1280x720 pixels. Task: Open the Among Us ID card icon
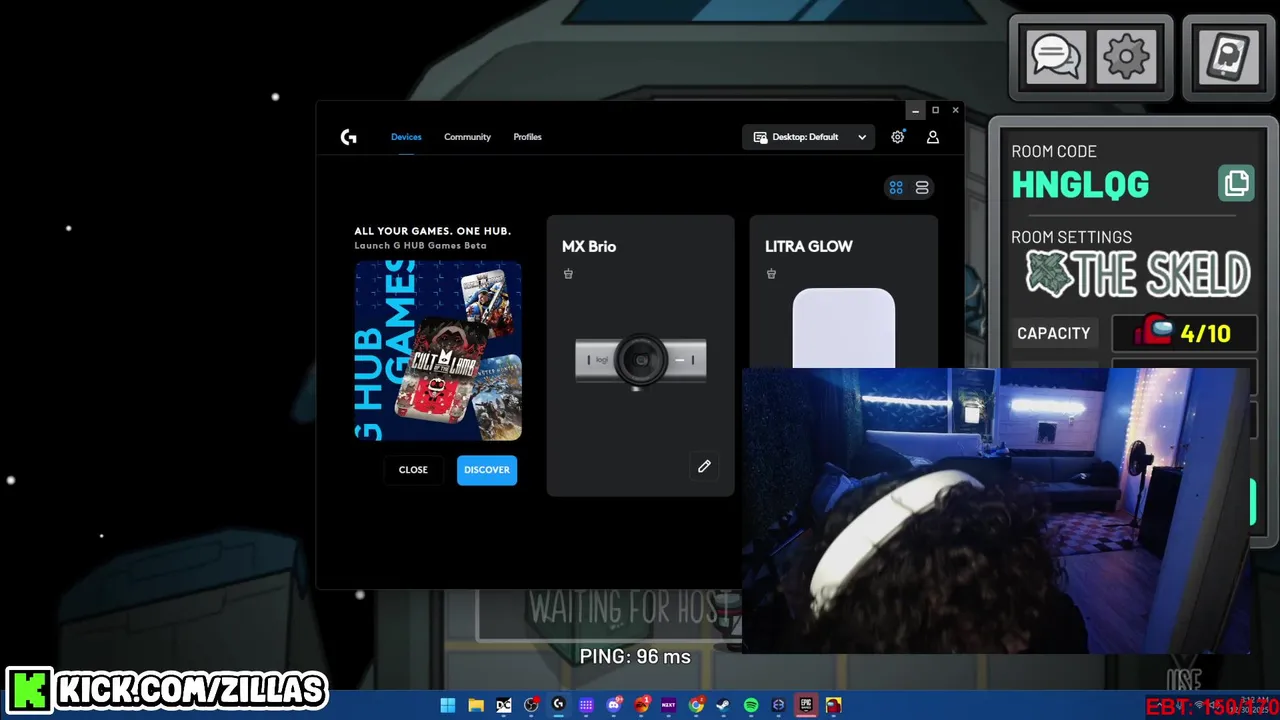[1228, 57]
